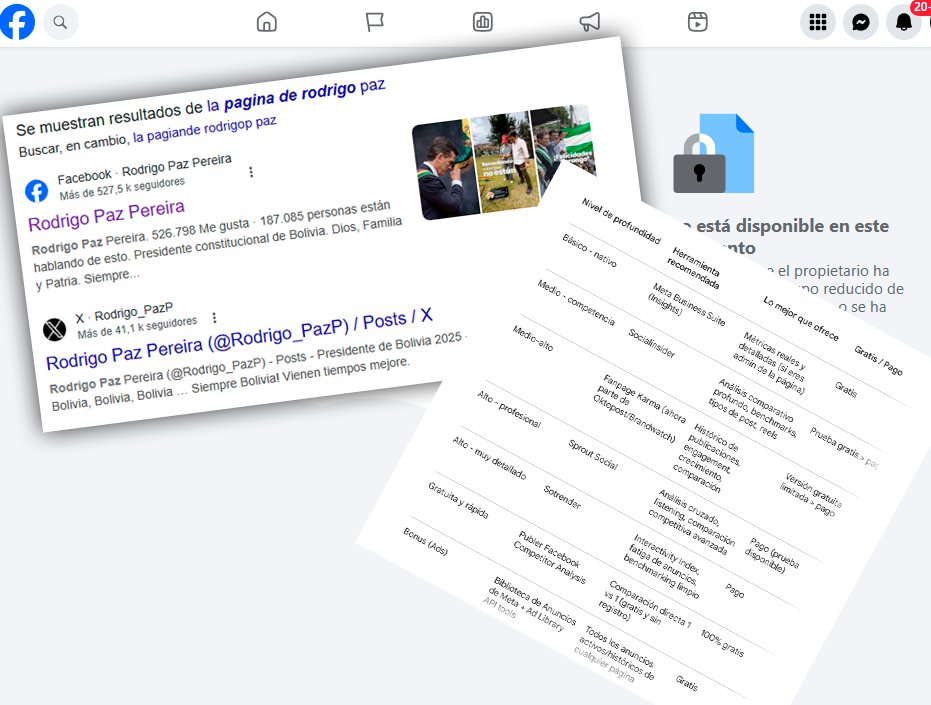Image resolution: width=931 pixels, height=705 pixels.
Task: Click the 'Gratis / Pago' table header
Action: [878, 360]
